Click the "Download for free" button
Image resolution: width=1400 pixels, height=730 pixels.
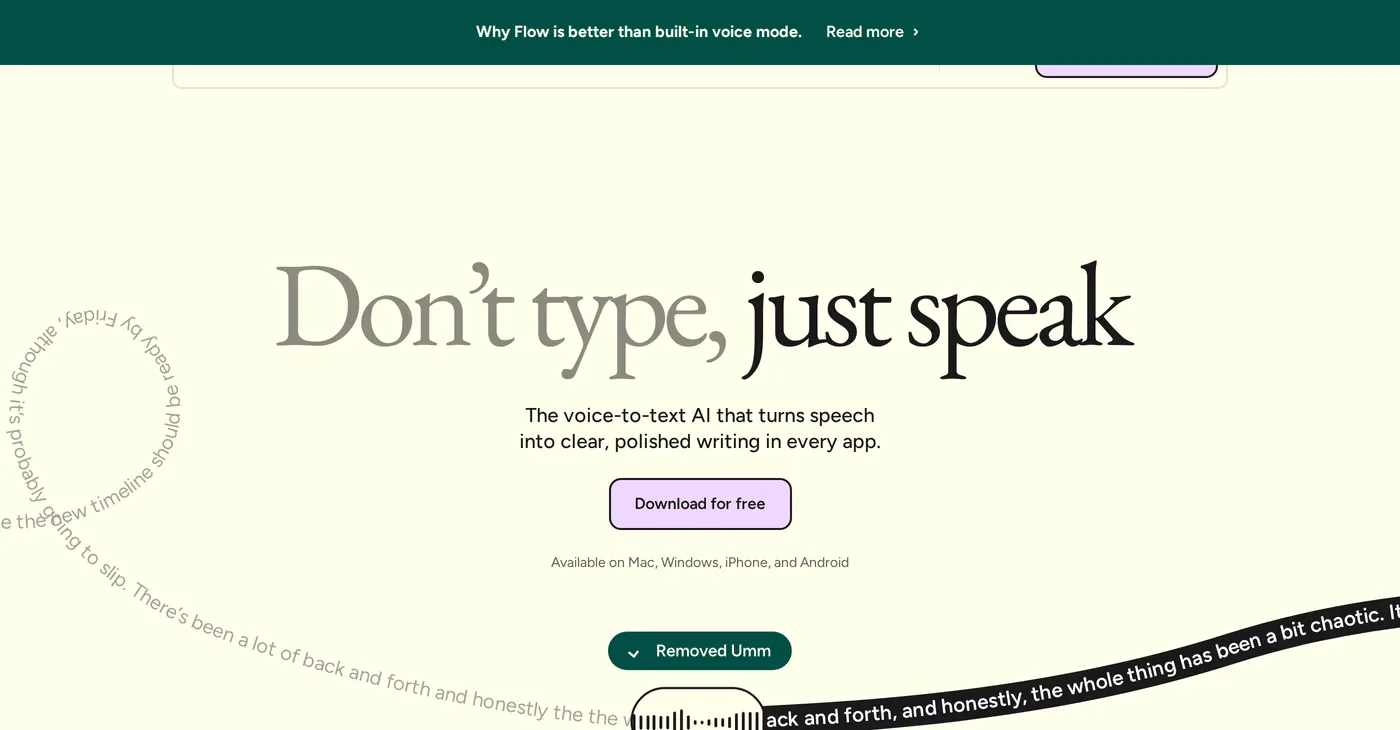tap(700, 504)
